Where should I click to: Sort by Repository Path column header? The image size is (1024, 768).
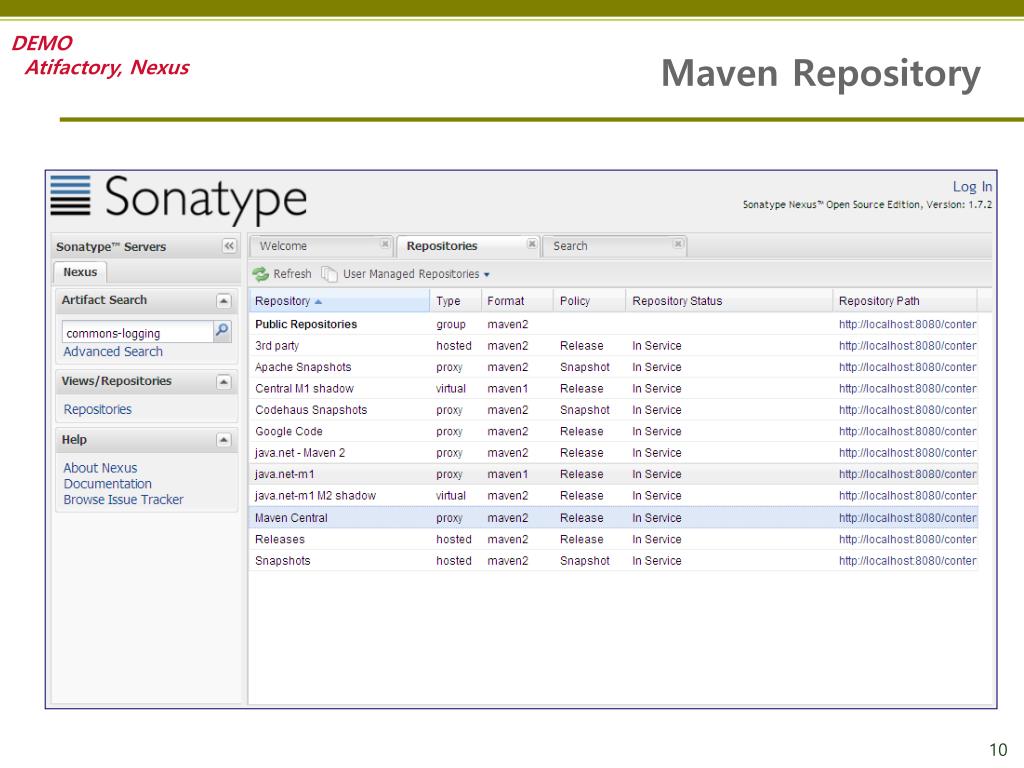pyautogui.click(x=904, y=301)
